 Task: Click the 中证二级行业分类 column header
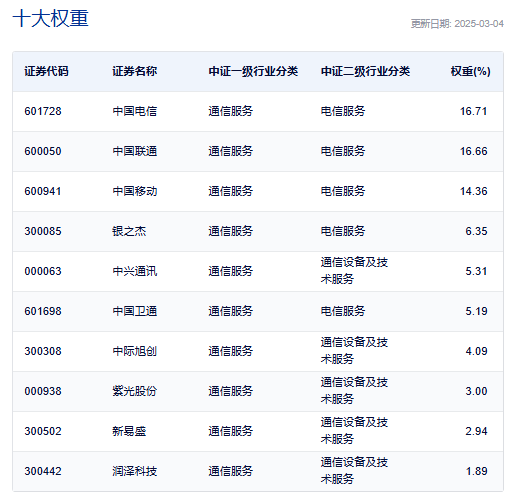click(x=365, y=71)
